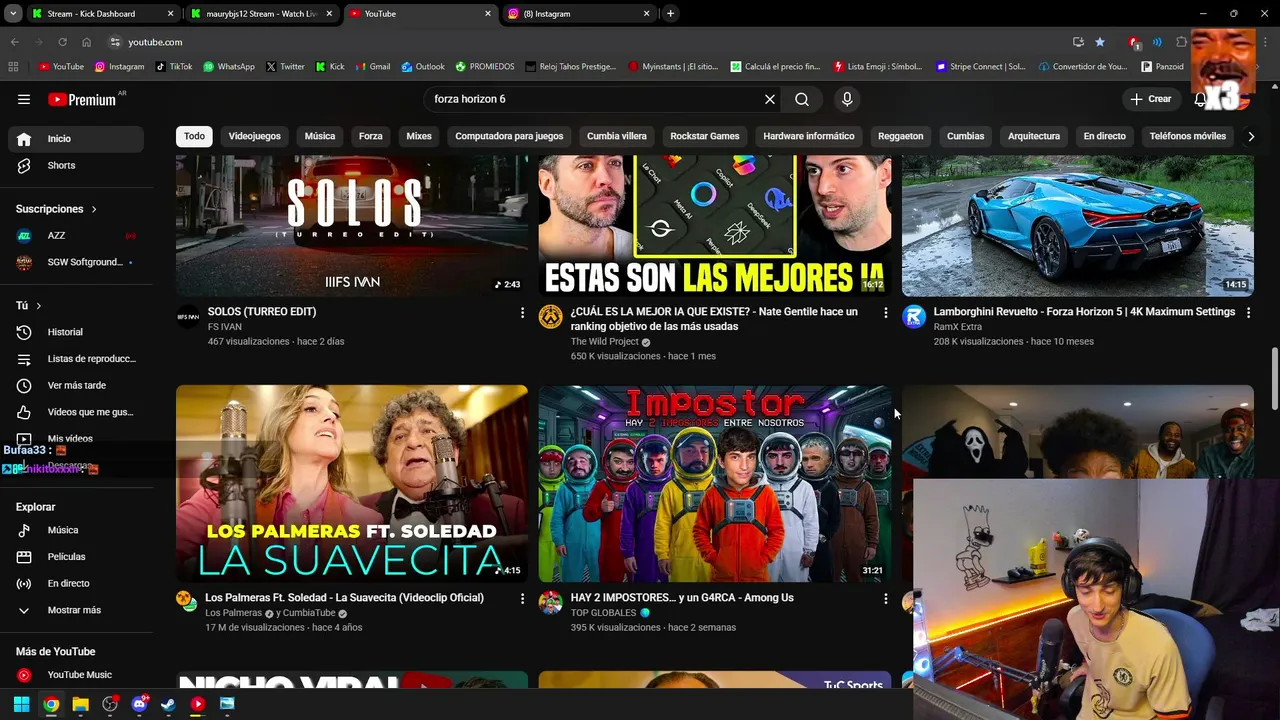
Task: Click the magnifier search button
Action: click(802, 99)
